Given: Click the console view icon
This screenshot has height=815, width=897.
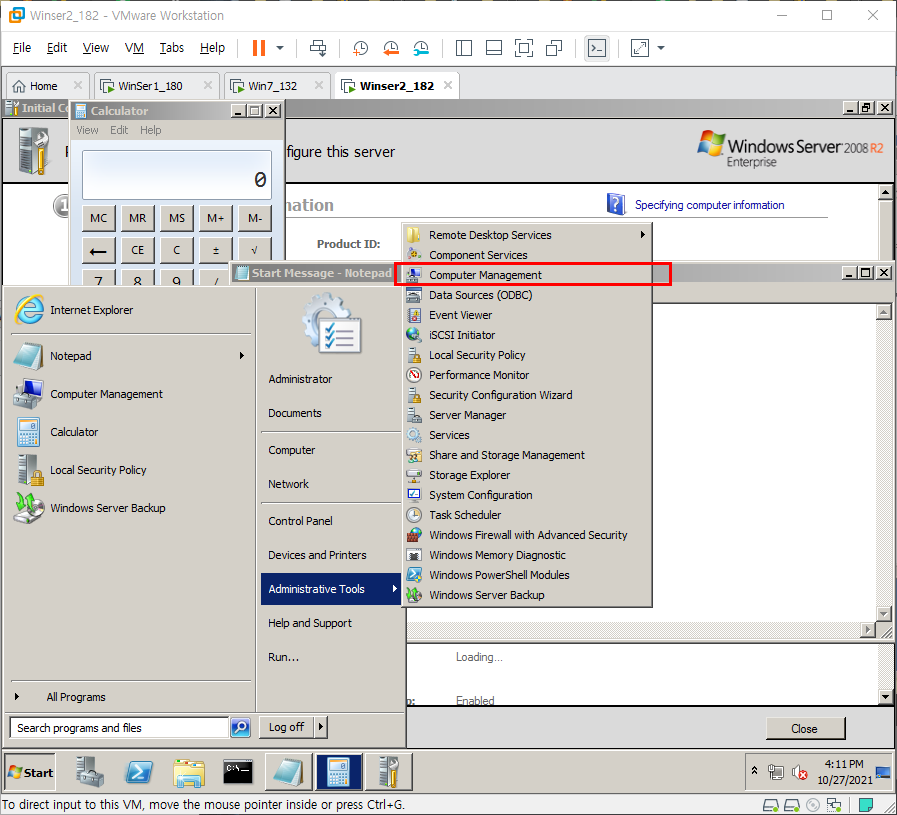Looking at the screenshot, I should click(597, 48).
